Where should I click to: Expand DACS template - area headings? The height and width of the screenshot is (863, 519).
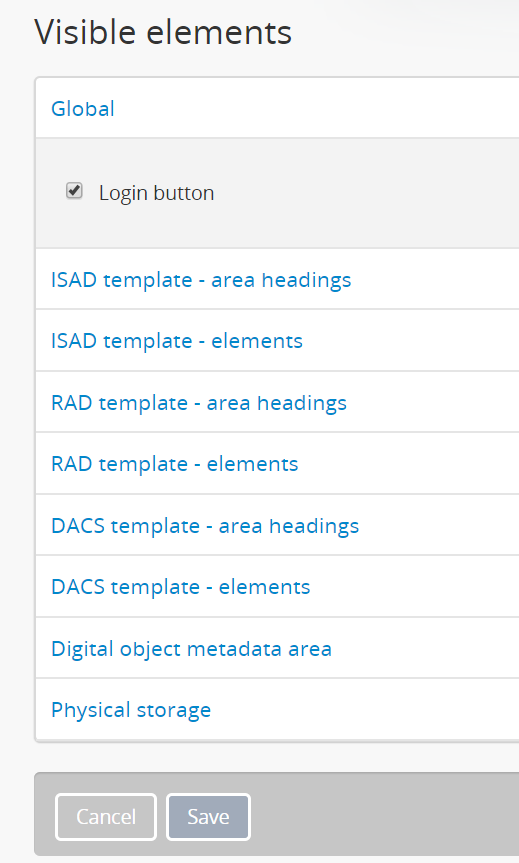[x=205, y=526]
